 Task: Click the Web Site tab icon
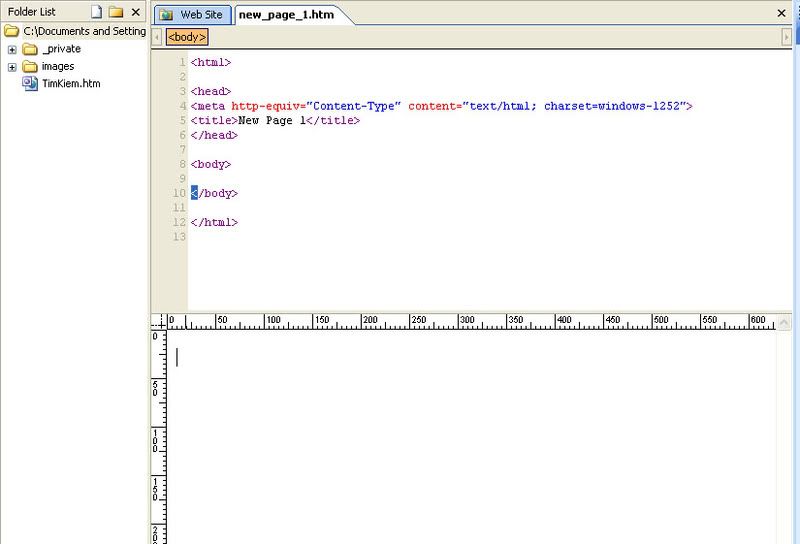[166, 15]
